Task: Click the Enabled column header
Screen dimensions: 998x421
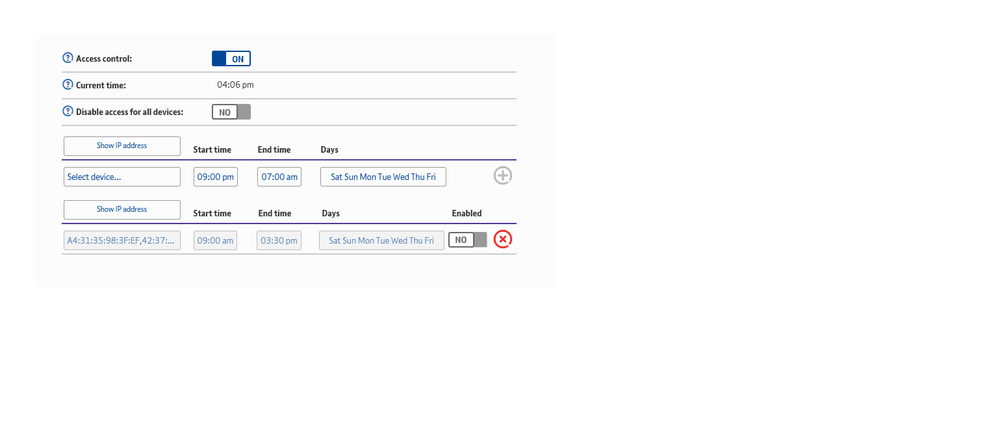Action: click(466, 213)
